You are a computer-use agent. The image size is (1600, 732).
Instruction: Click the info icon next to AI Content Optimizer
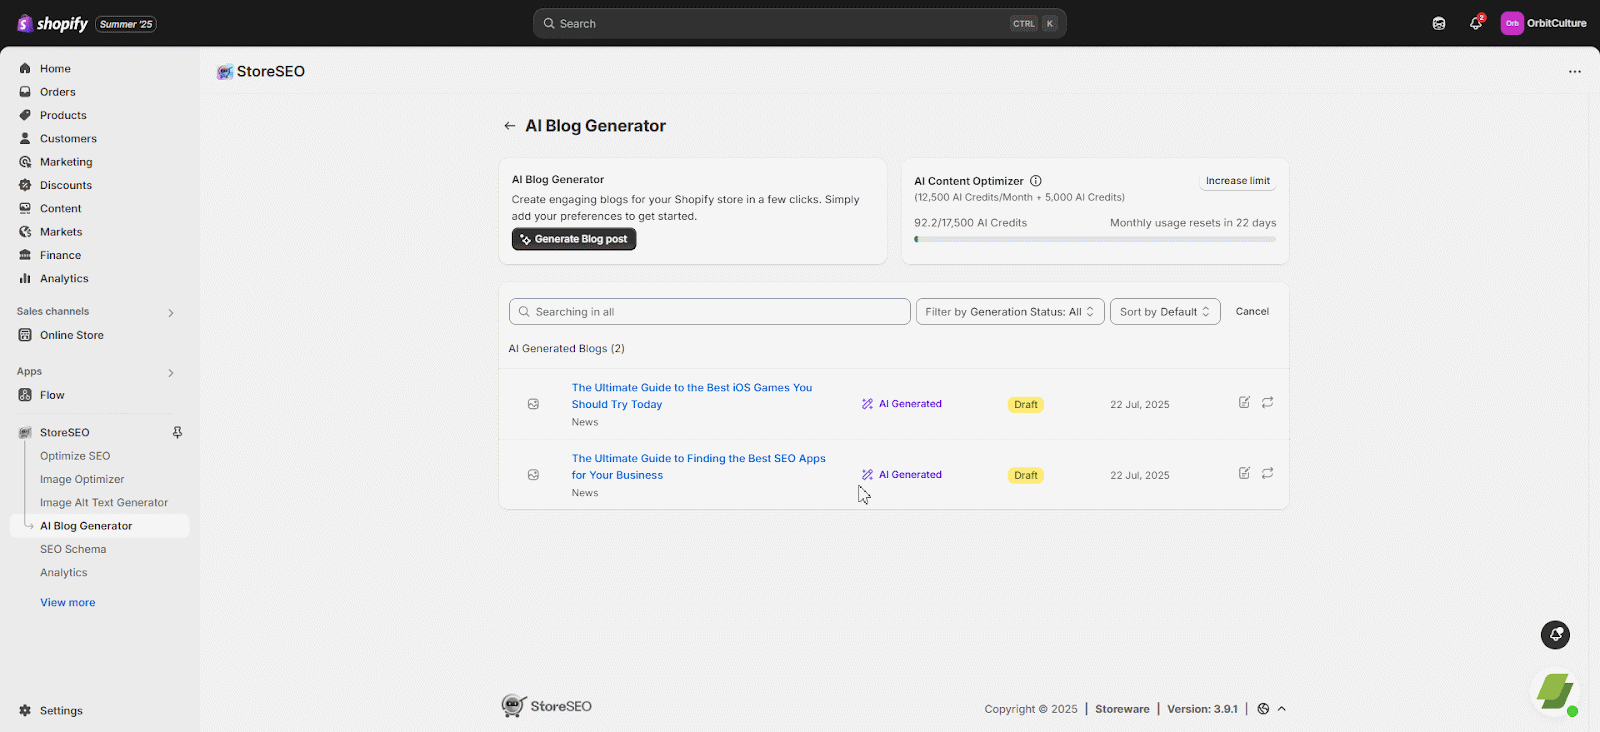point(1036,181)
